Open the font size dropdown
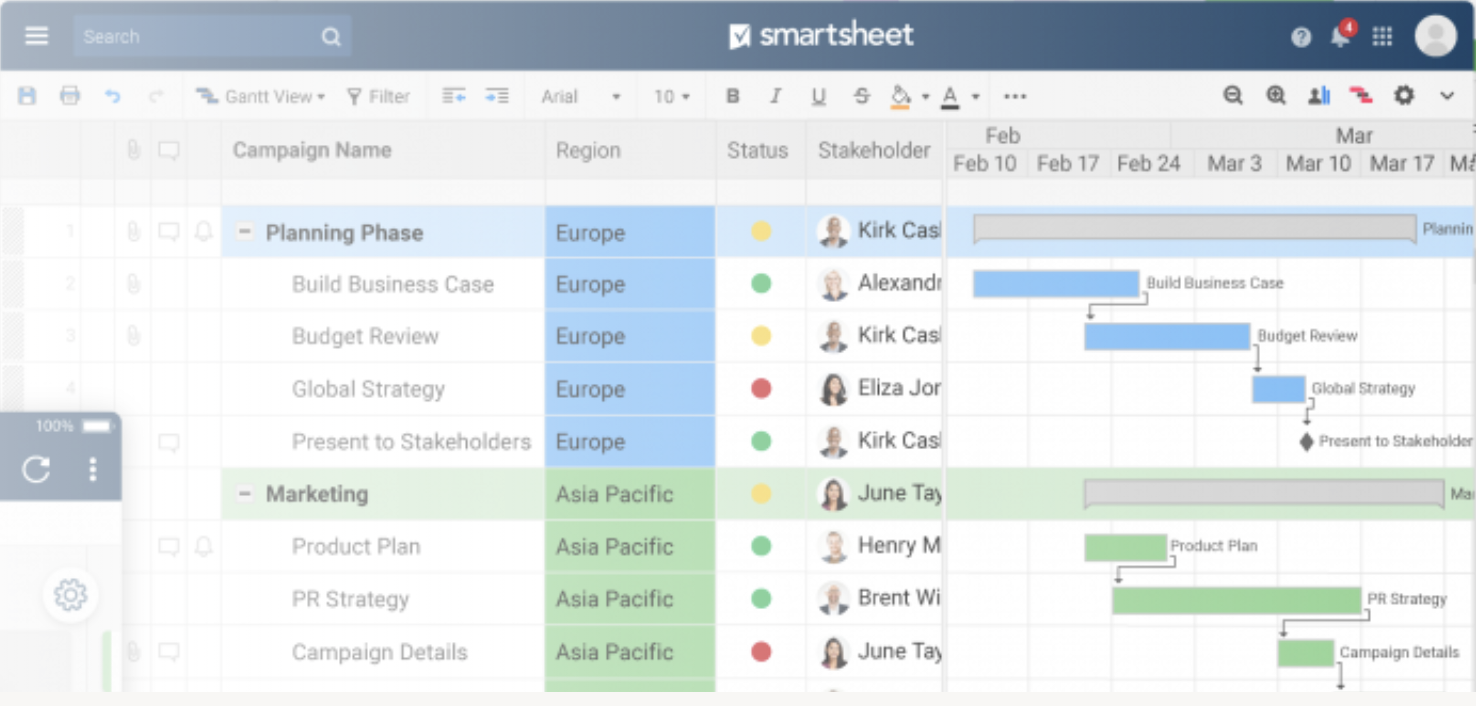This screenshot has height=706, width=1476. click(670, 96)
